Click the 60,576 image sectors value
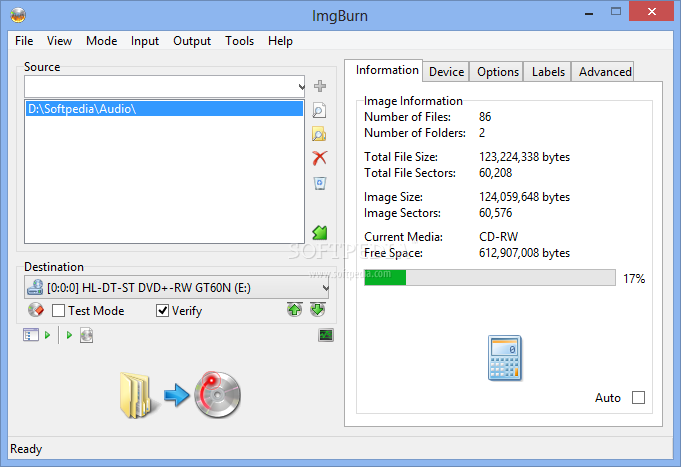Image resolution: width=681 pixels, height=467 pixels. [x=495, y=213]
